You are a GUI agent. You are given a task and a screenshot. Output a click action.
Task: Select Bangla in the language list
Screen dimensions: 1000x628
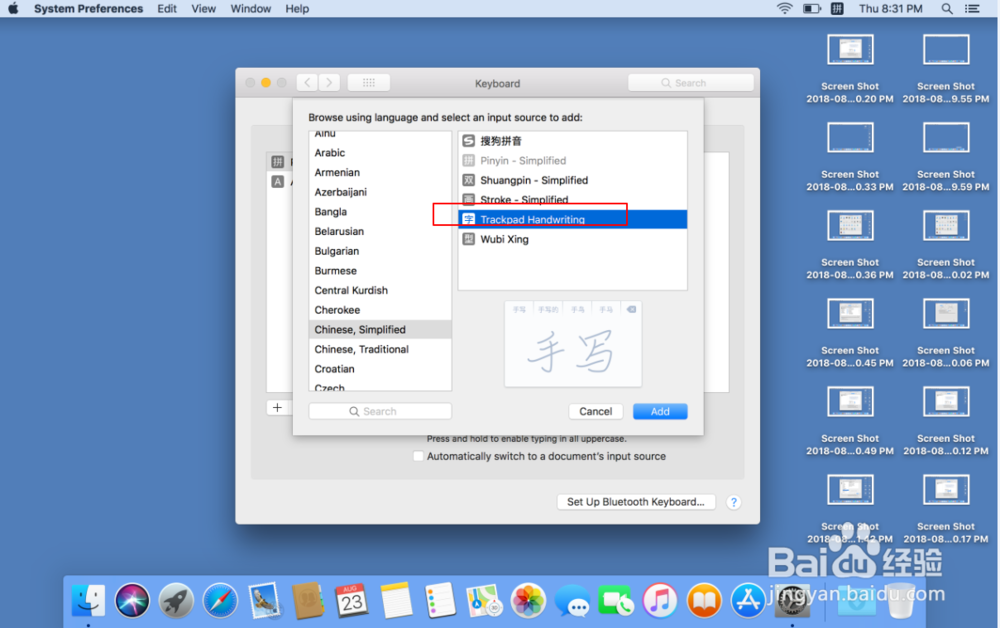(380, 212)
